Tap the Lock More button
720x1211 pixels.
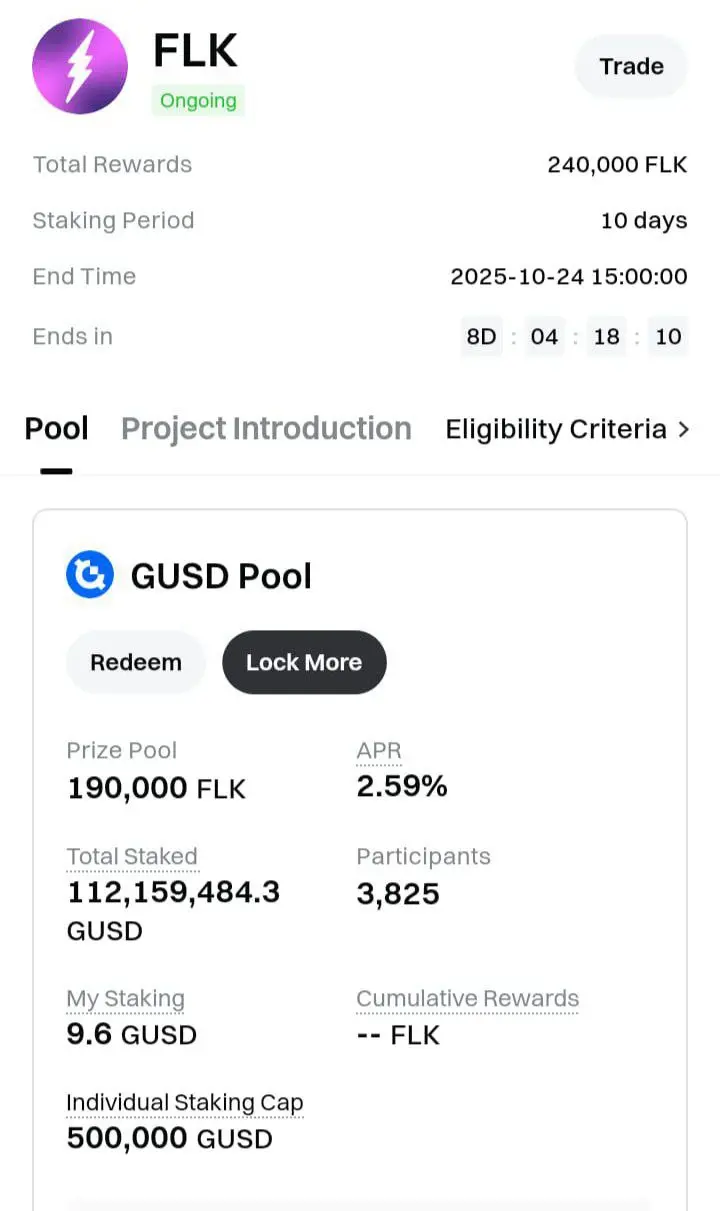tap(304, 662)
